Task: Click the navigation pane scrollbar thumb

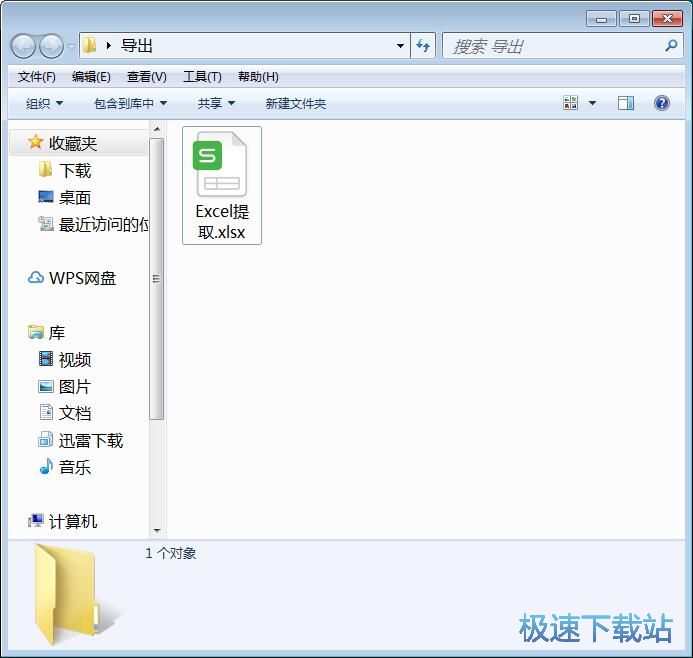Action: [x=156, y=279]
